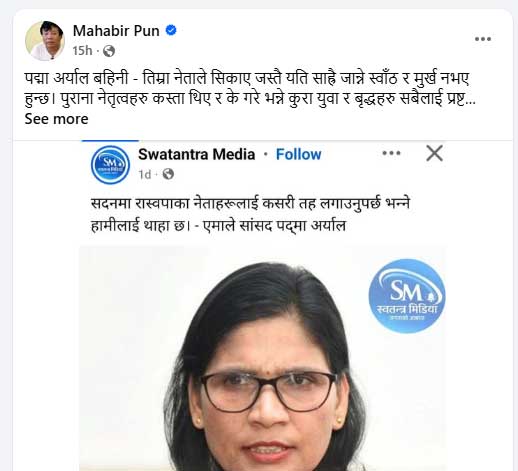Image resolution: width=518 pixels, height=471 pixels.
Task: Click the public globe icon beside 15h
Action: click(x=109, y=51)
